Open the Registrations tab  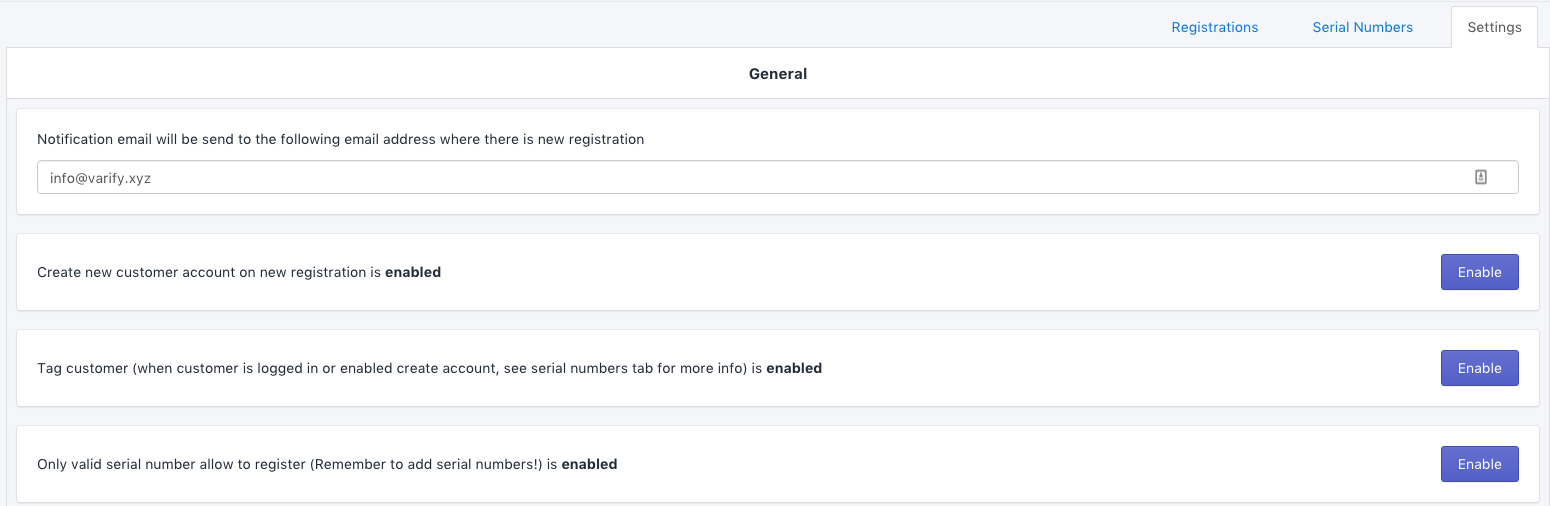pos(1214,27)
